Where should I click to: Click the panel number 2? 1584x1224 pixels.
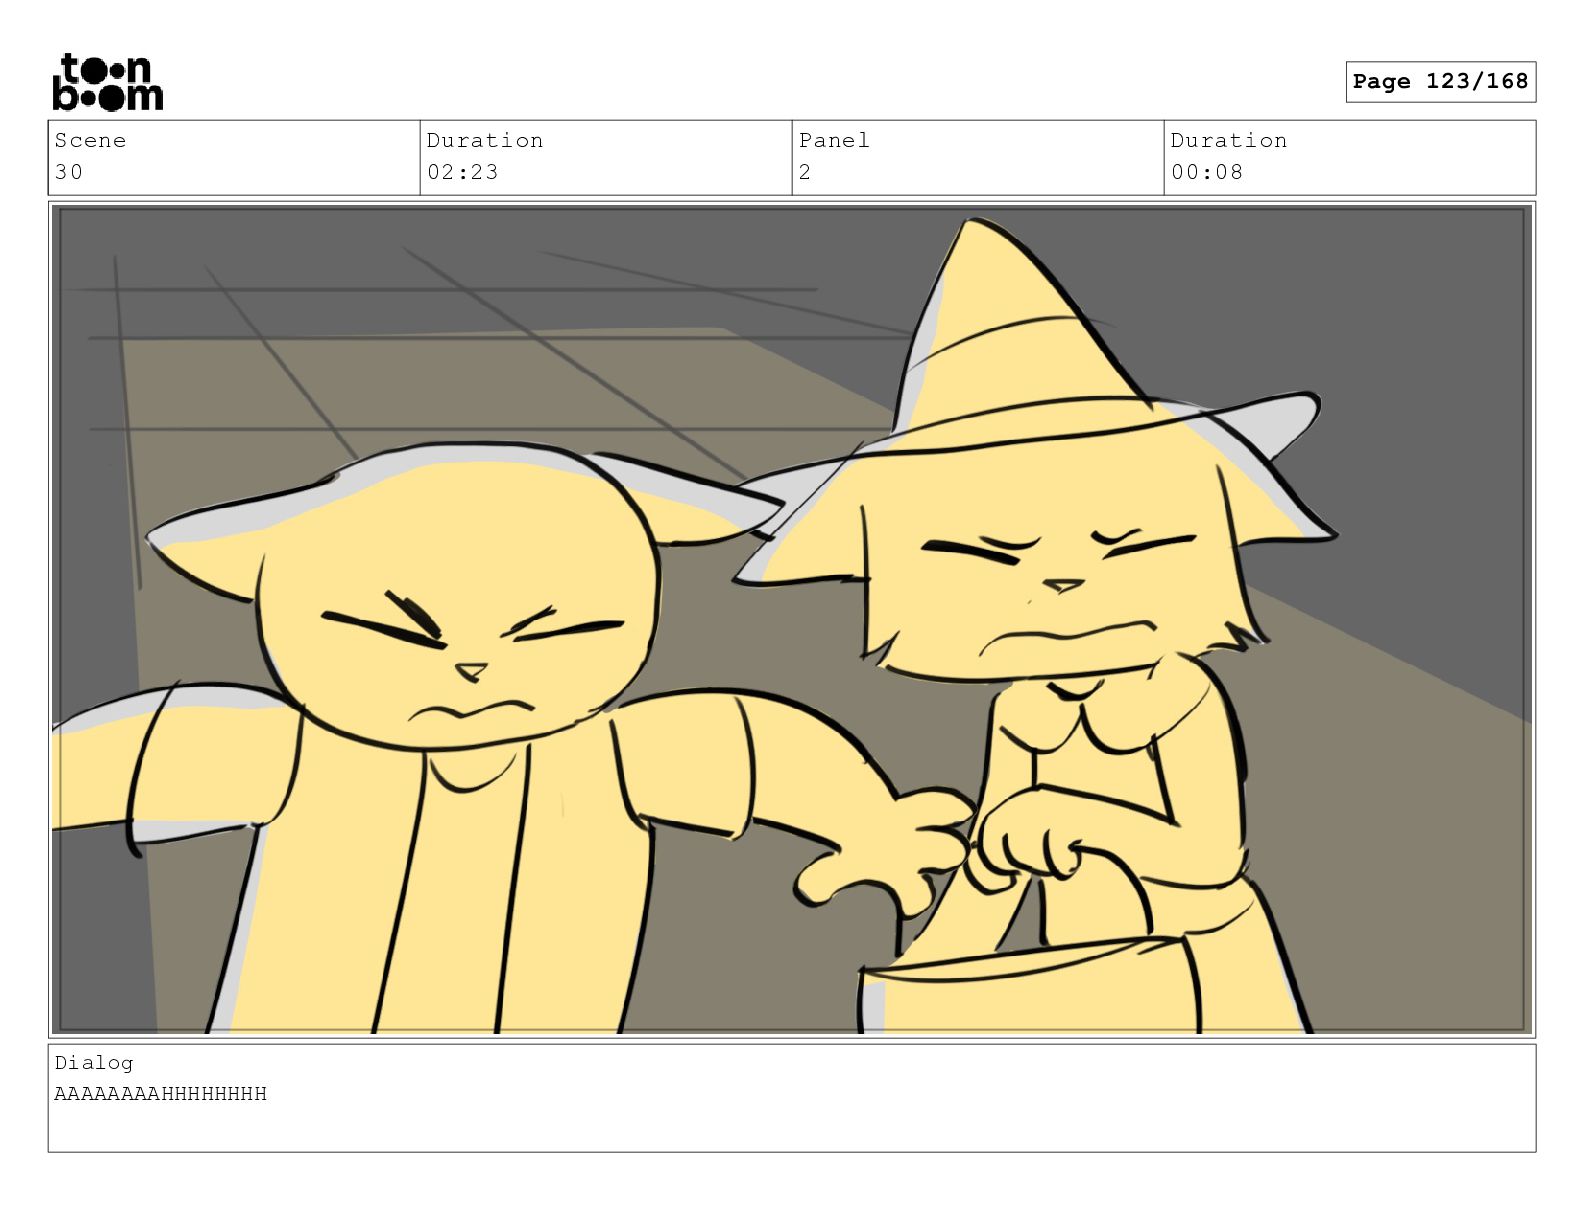(x=805, y=172)
